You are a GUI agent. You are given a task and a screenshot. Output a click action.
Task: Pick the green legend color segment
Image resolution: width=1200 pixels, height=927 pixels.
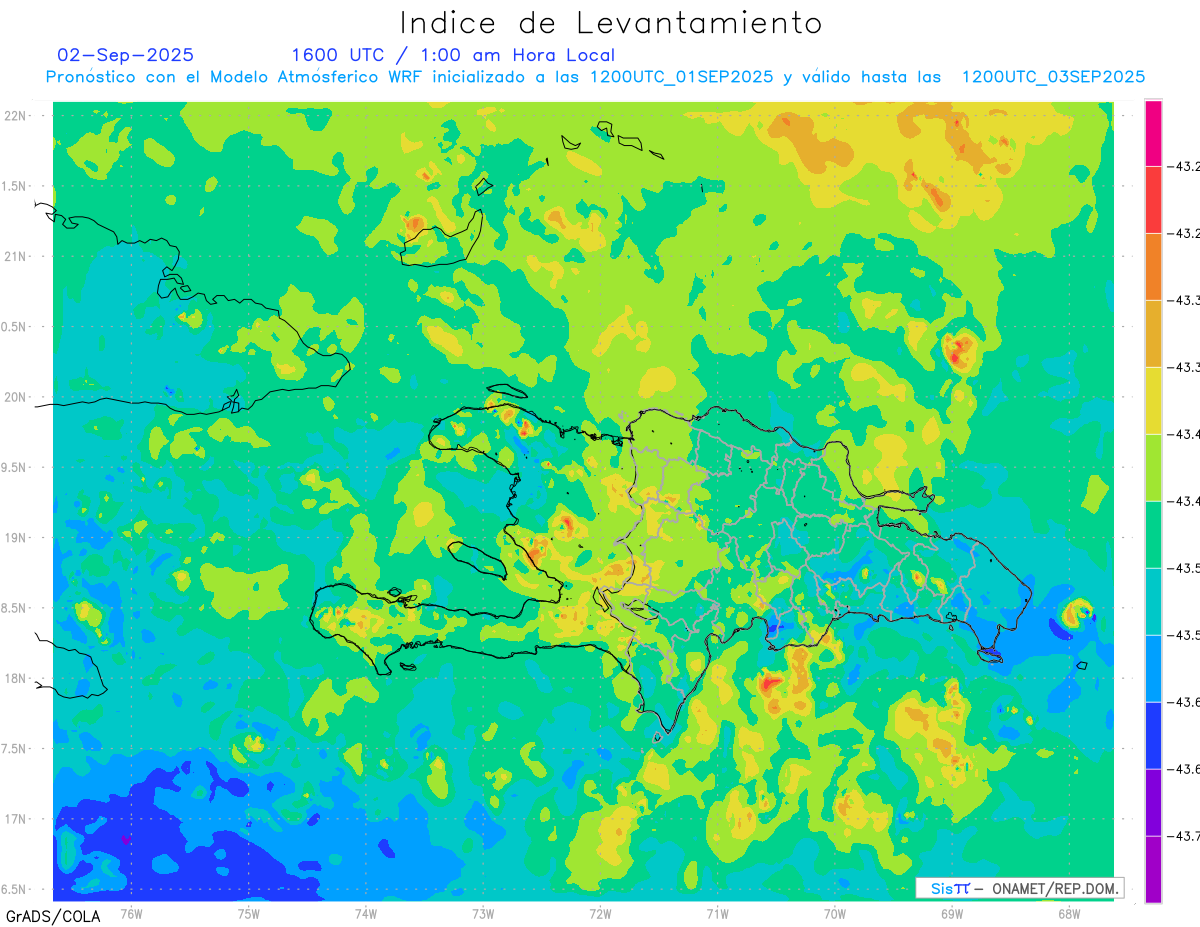1153,535
